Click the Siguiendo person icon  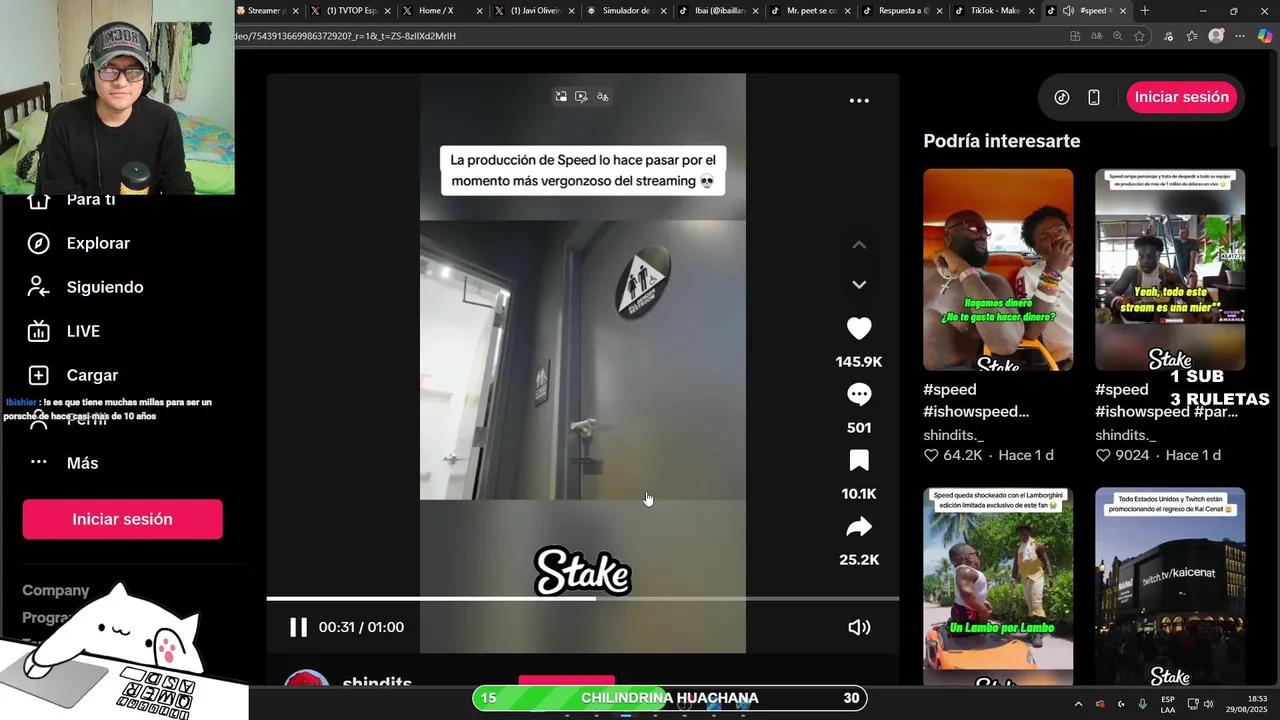coord(38,287)
